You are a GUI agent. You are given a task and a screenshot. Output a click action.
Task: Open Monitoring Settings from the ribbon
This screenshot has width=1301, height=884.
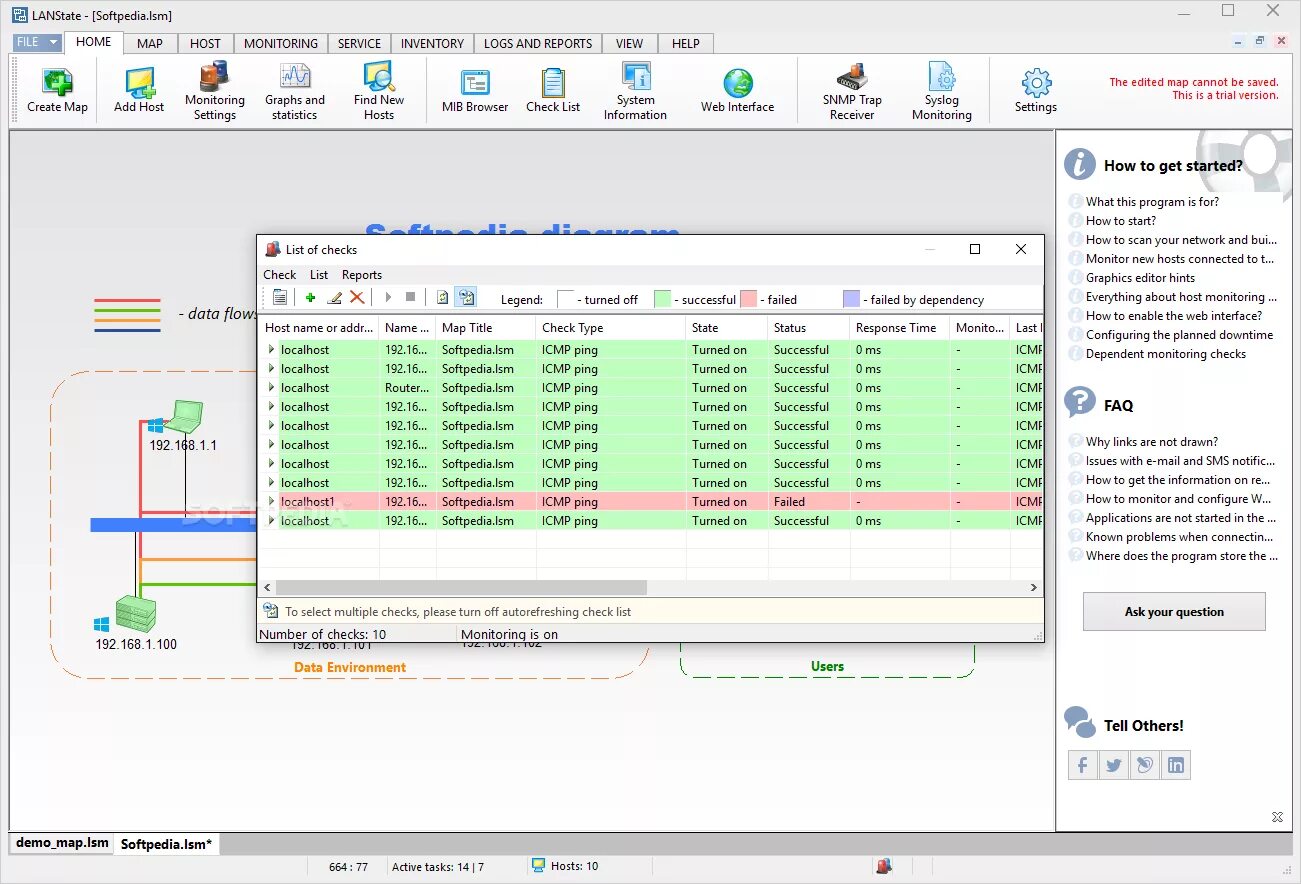214,77
